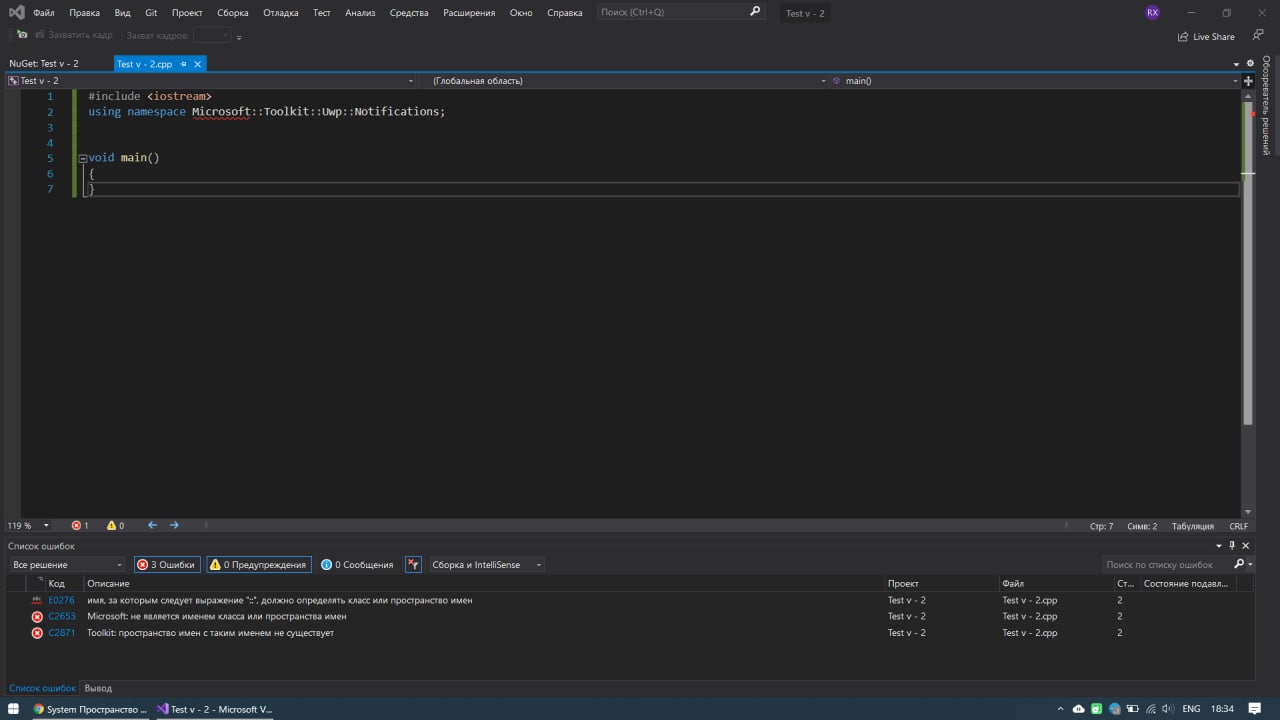Open the Правка menu
Screen dimensions: 1280x720
(x=85, y=13)
